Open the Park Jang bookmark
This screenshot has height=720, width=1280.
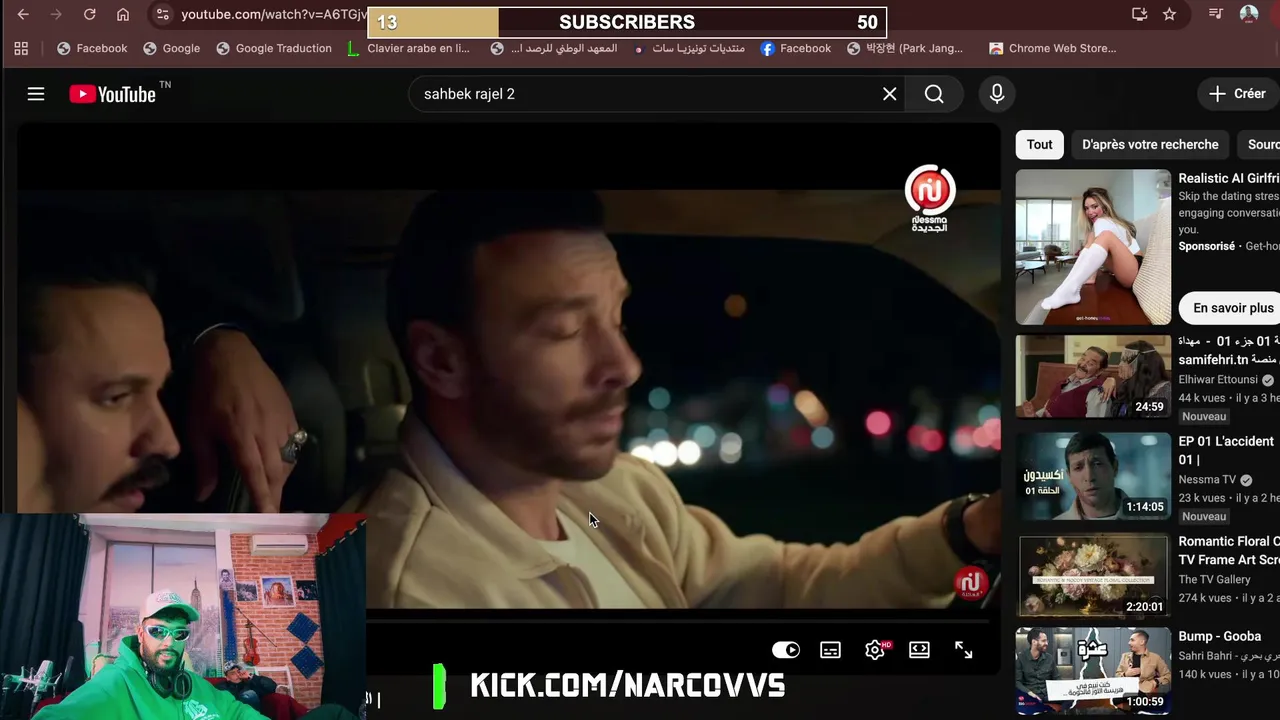coord(905,48)
